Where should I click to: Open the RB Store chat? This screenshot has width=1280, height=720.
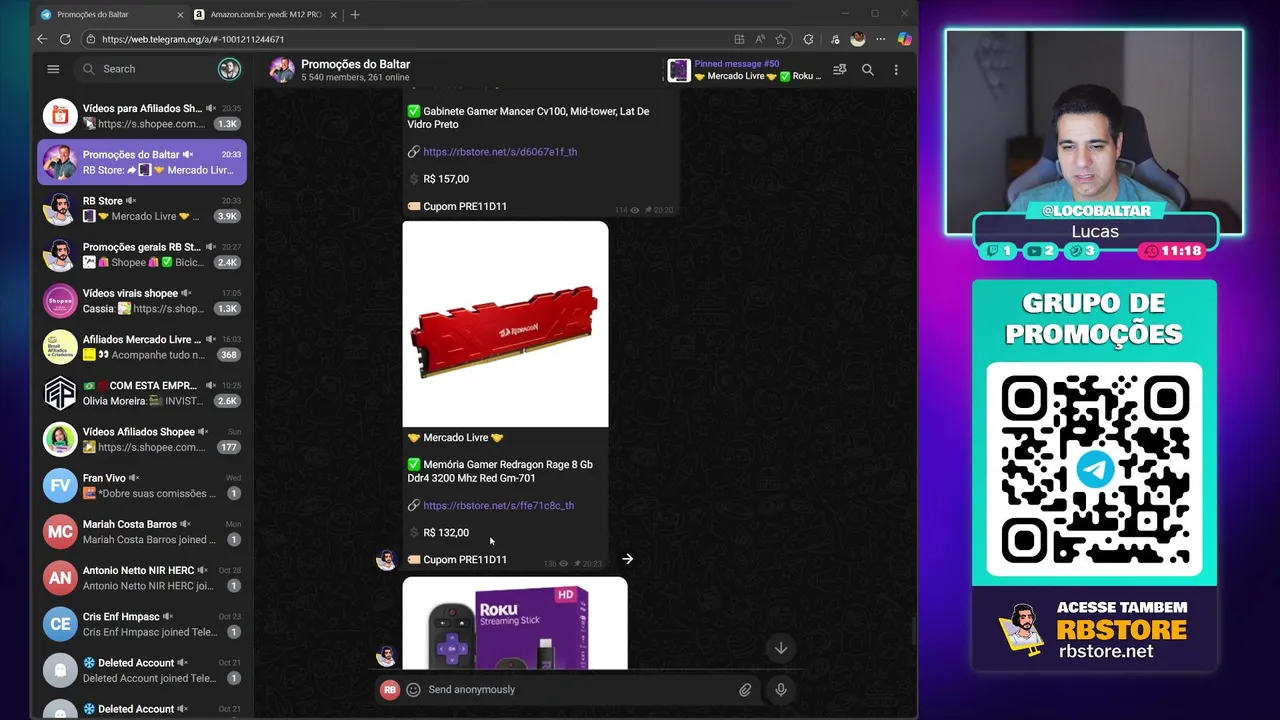142,208
